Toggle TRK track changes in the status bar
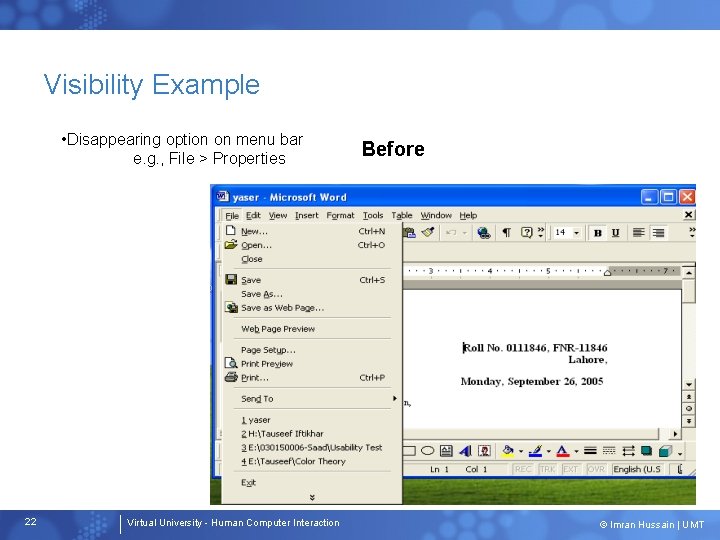The width and height of the screenshot is (720, 540). (x=547, y=469)
